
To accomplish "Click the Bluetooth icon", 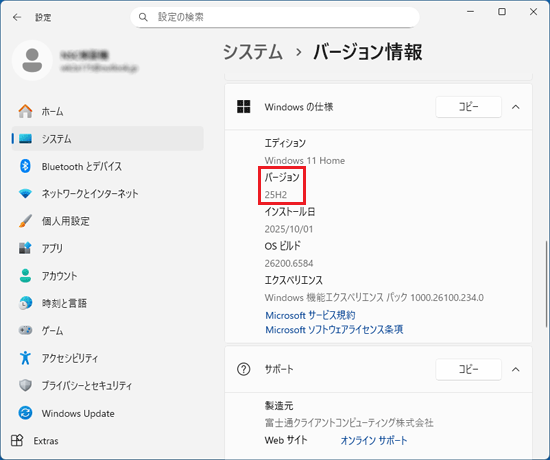I will tap(25, 166).
